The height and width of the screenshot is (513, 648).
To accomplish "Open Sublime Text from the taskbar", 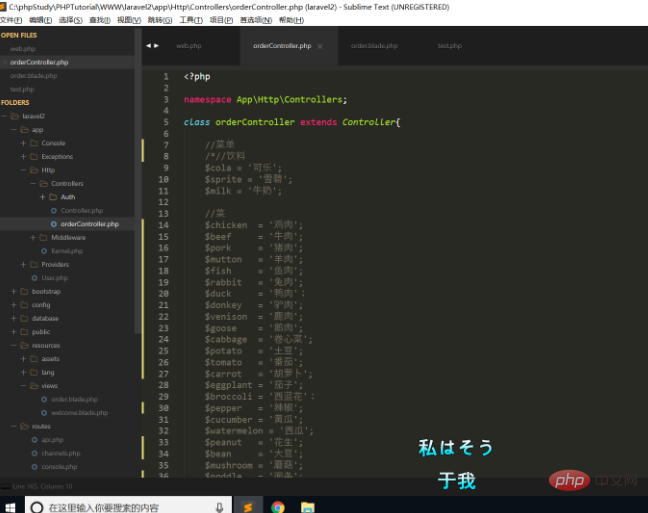I will (x=248, y=506).
